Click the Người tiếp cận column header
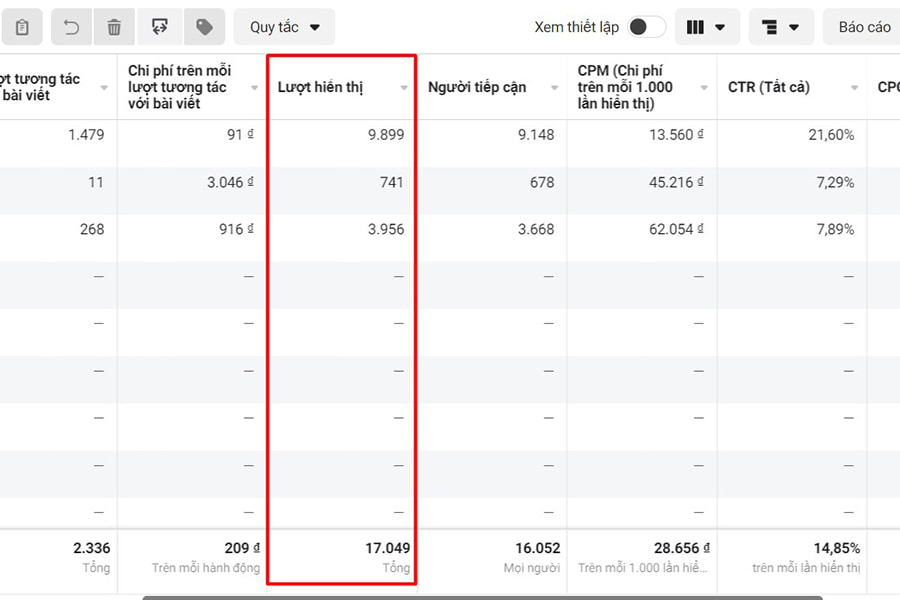The height and width of the screenshot is (600, 900). (x=477, y=87)
